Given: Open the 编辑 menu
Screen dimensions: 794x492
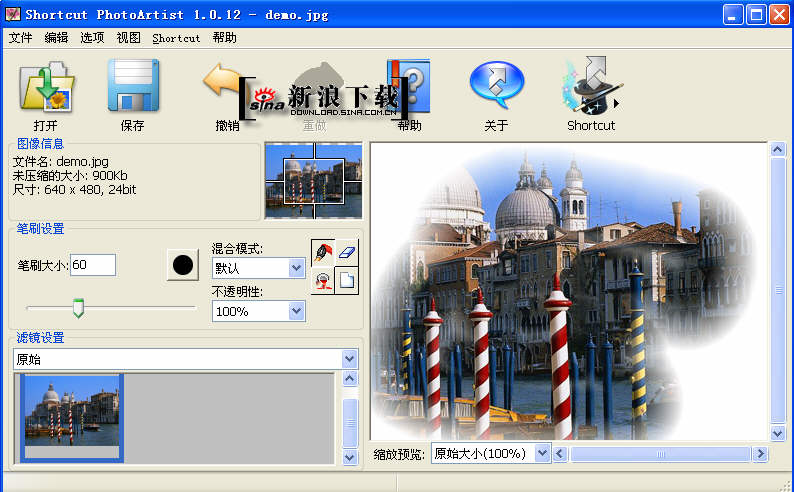Looking at the screenshot, I should (56, 38).
